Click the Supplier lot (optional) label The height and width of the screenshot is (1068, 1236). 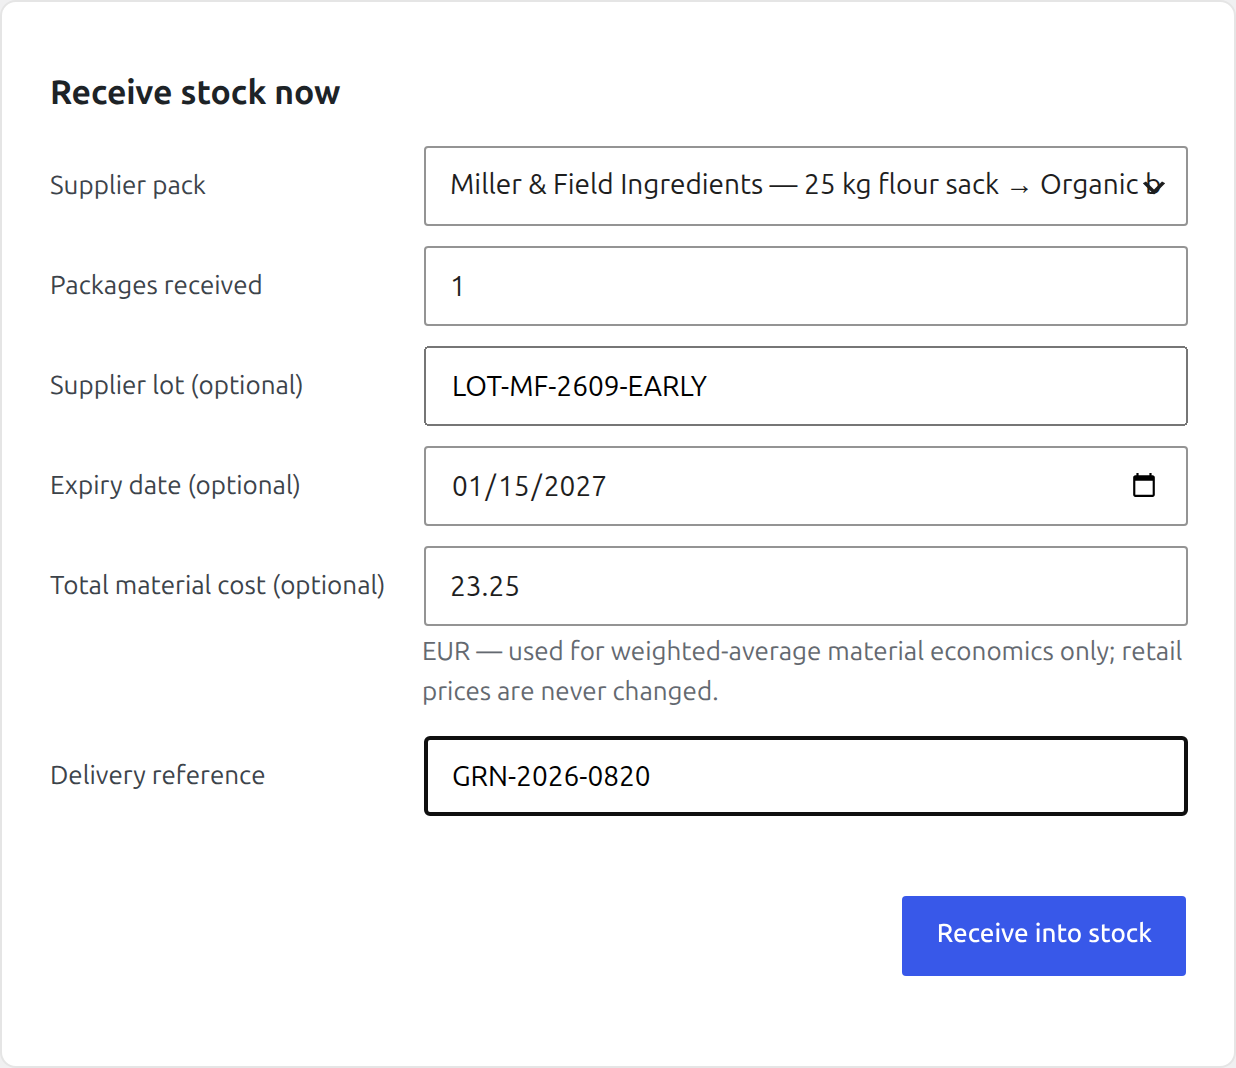[x=177, y=386]
